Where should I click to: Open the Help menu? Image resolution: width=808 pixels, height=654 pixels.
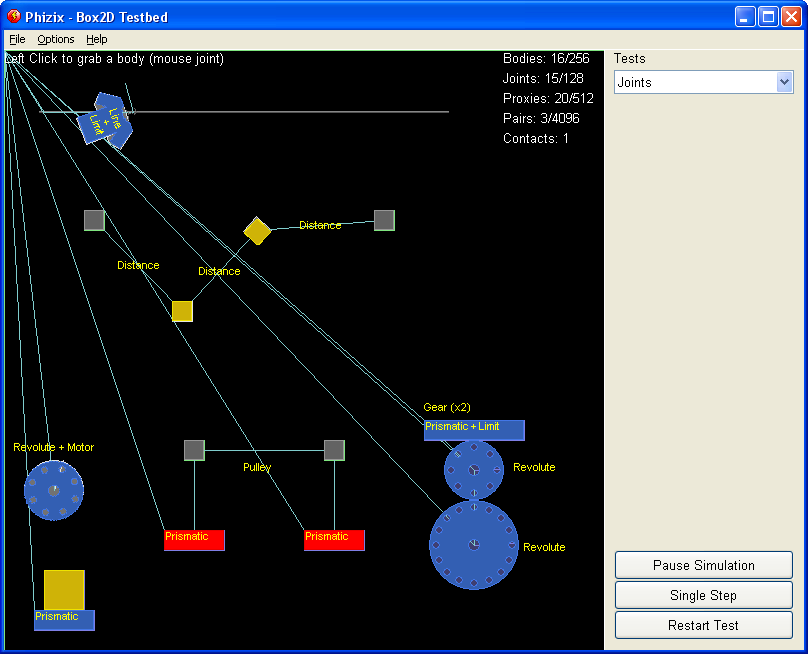point(97,39)
